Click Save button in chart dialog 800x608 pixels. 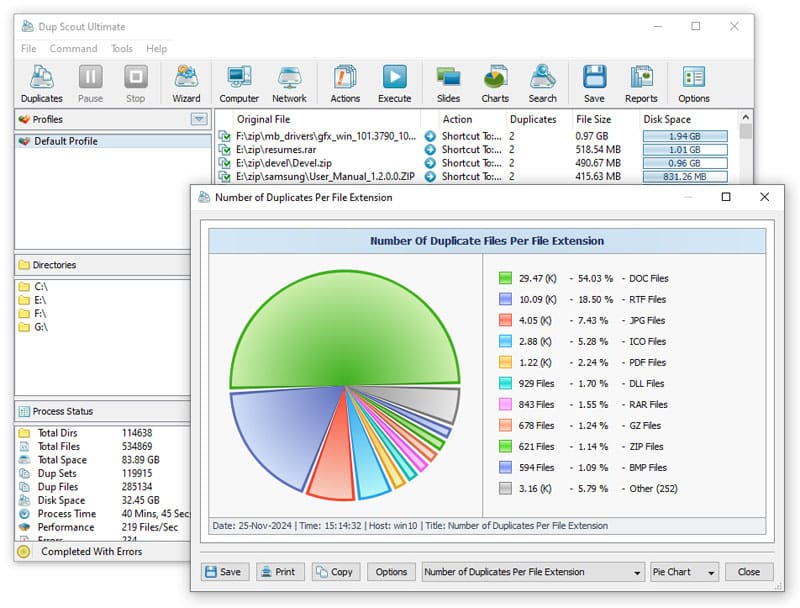[x=223, y=572]
